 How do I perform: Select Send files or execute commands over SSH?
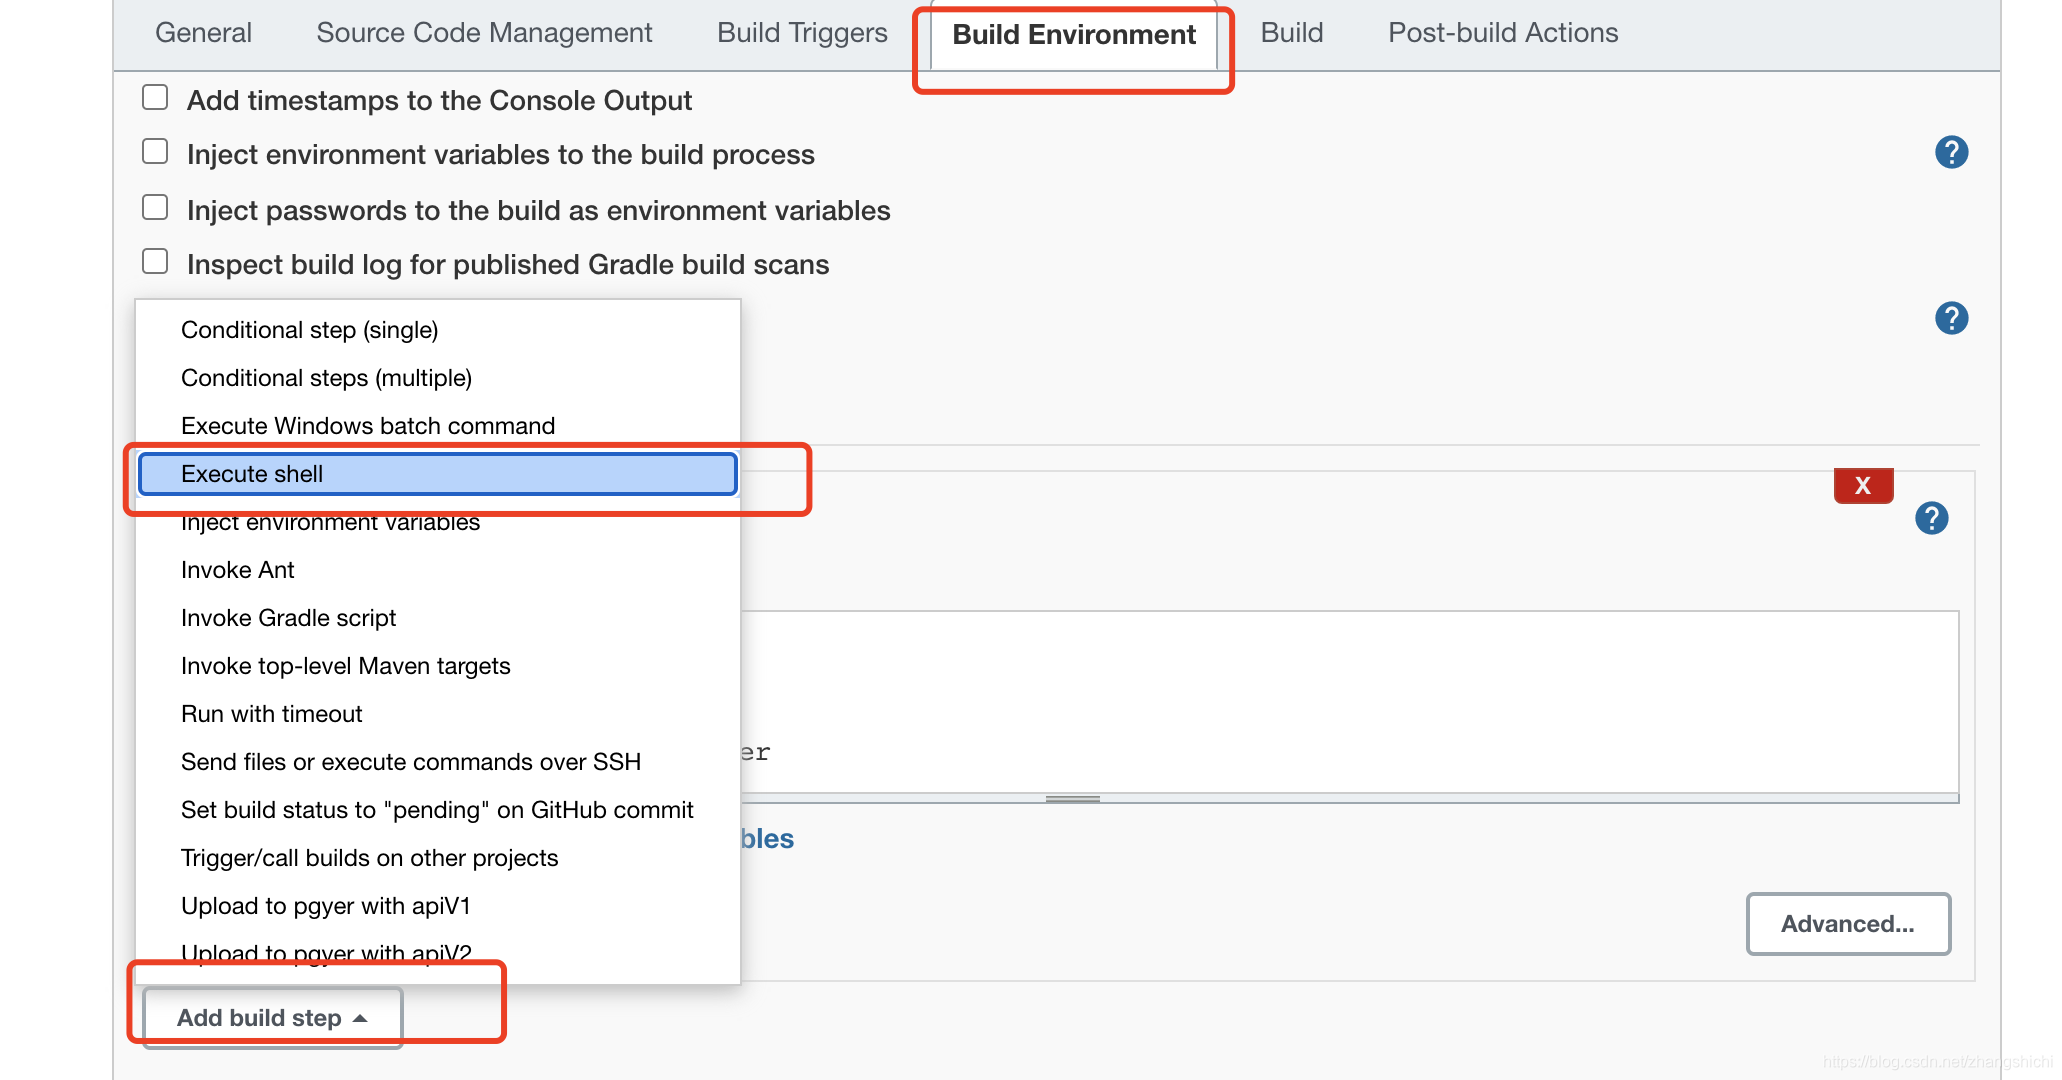(x=410, y=762)
